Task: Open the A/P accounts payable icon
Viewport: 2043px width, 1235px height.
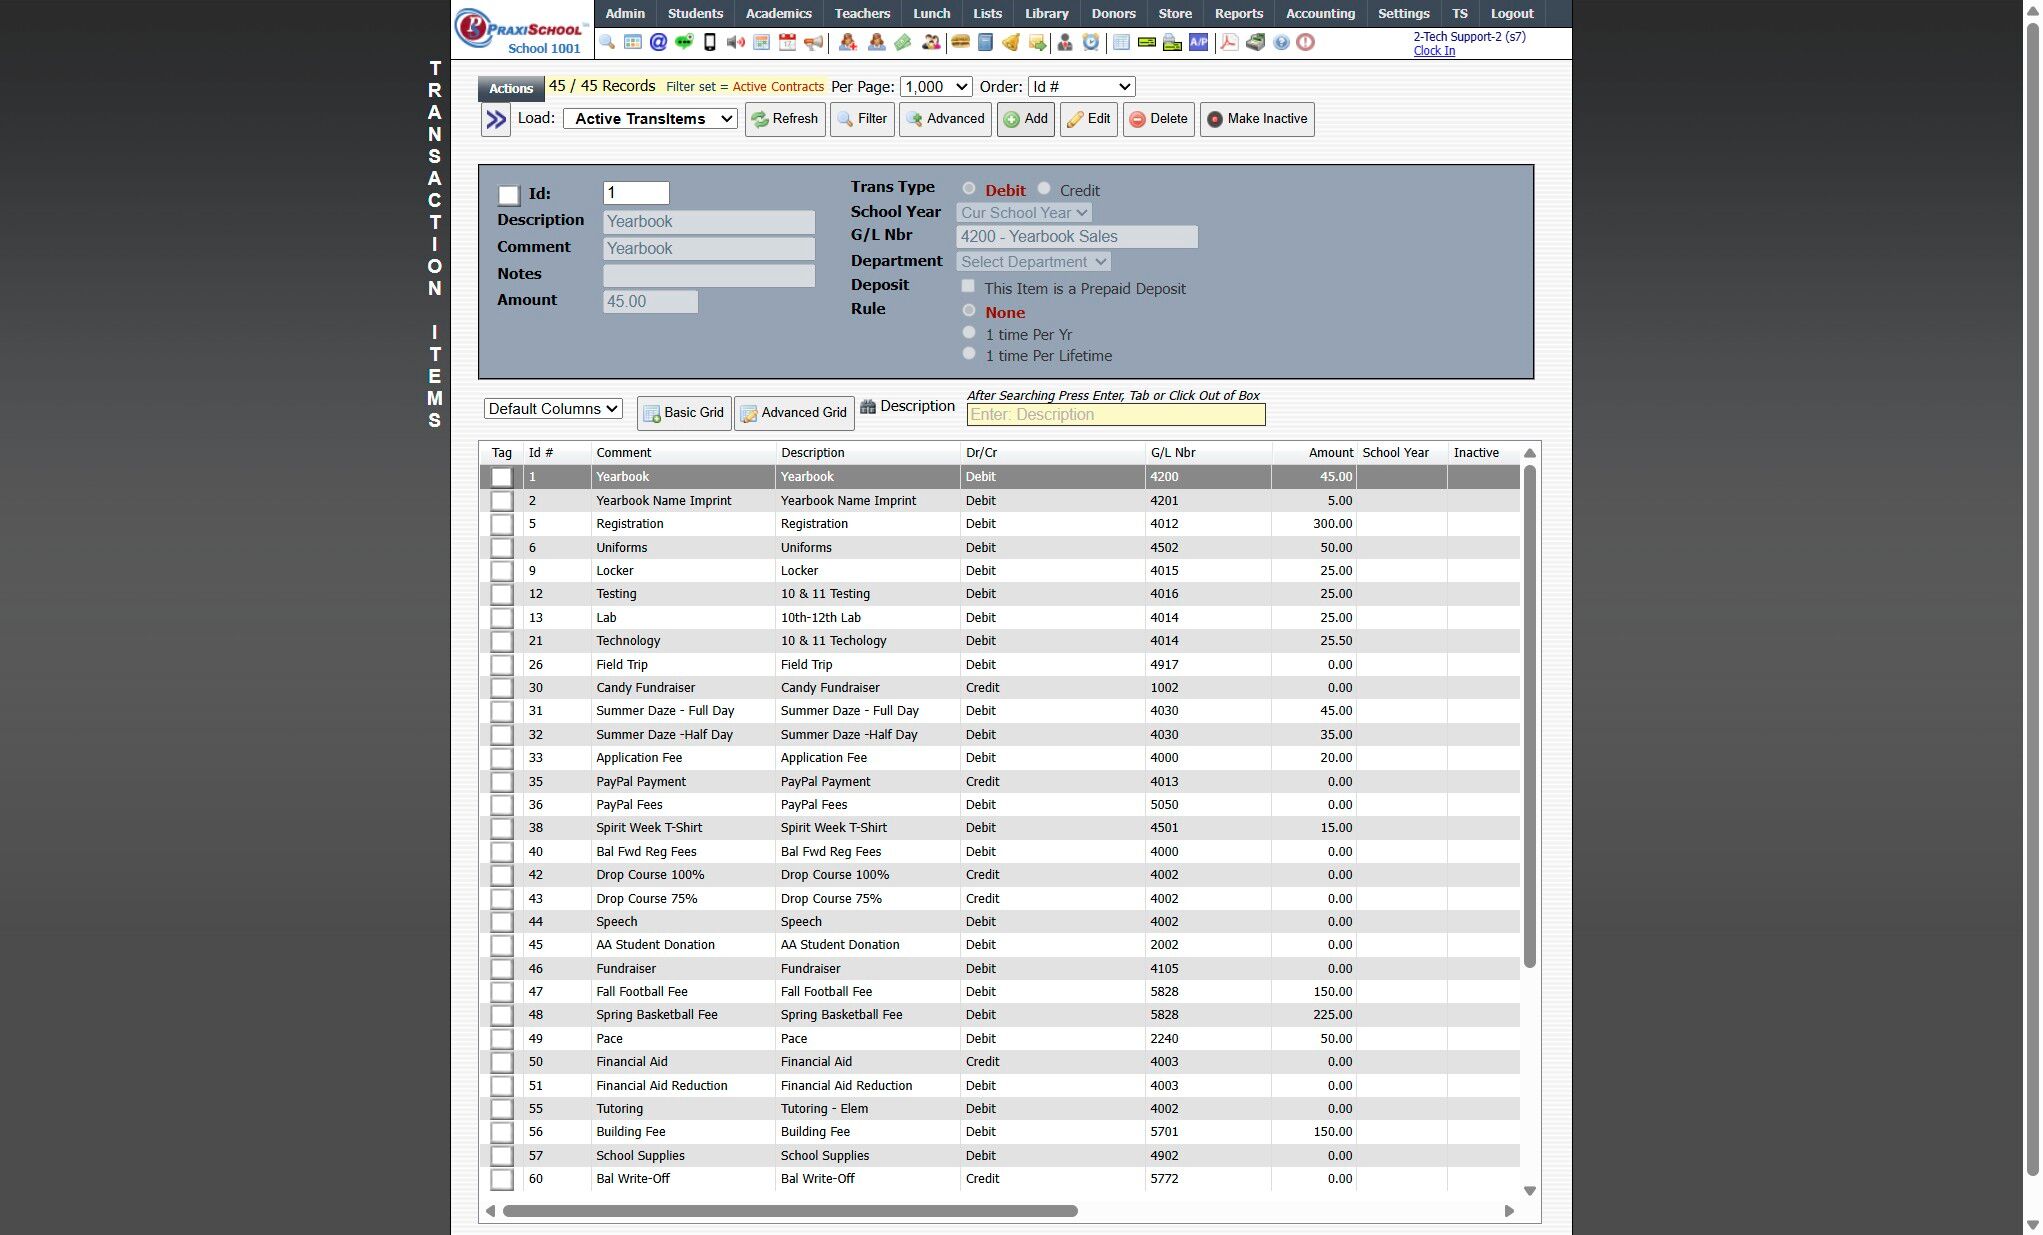Action: [x=1198, y=42]
